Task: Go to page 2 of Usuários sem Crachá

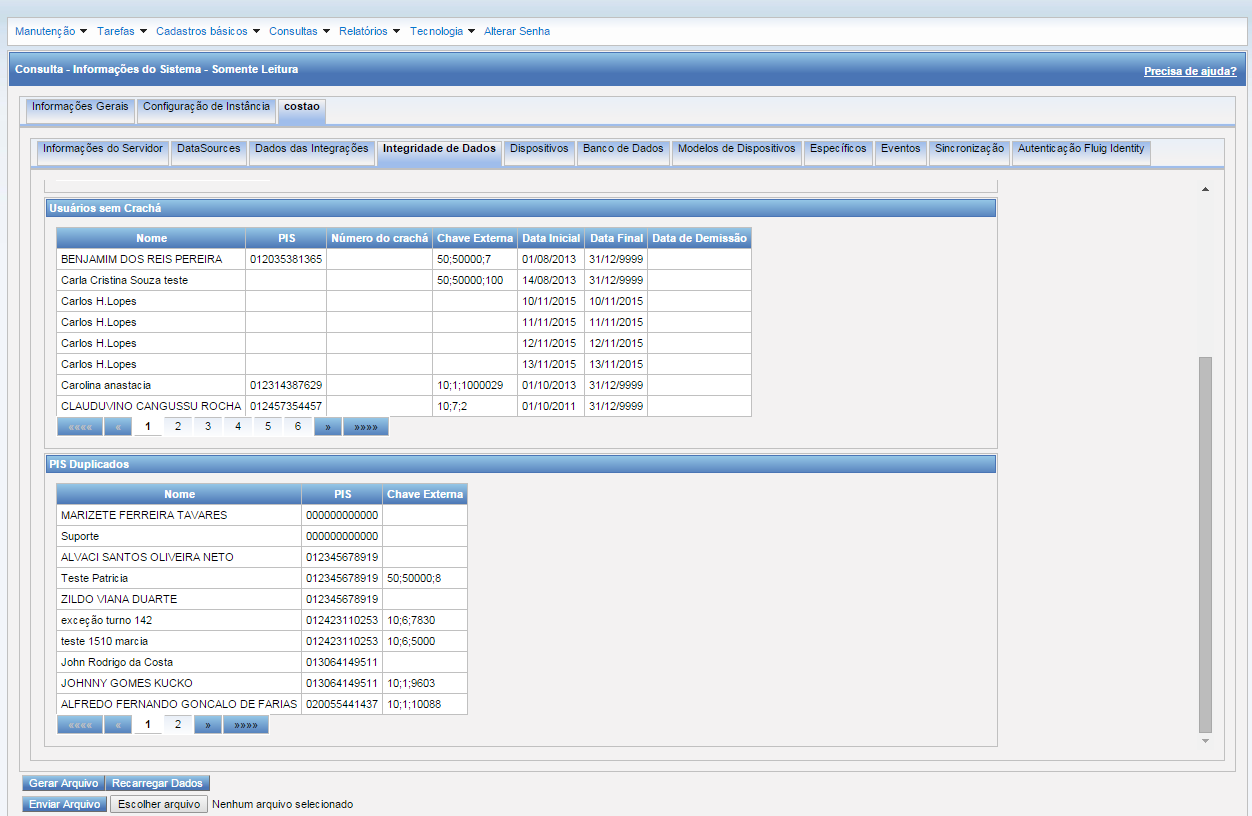Action: (177, 426)
